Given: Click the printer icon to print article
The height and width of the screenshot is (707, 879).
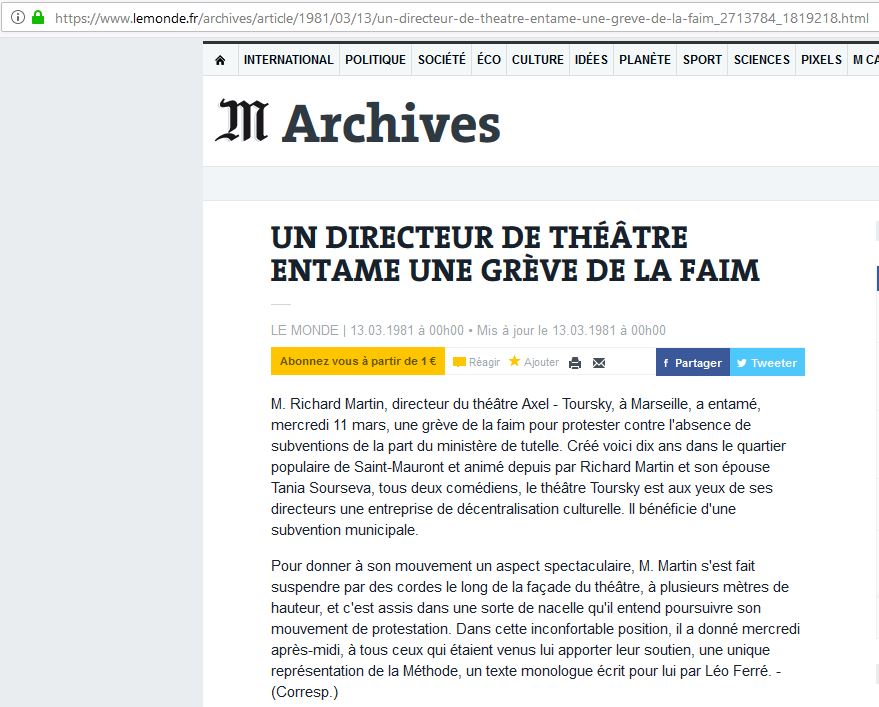Looking at the screenshot, I should click(x=575, y=363).
